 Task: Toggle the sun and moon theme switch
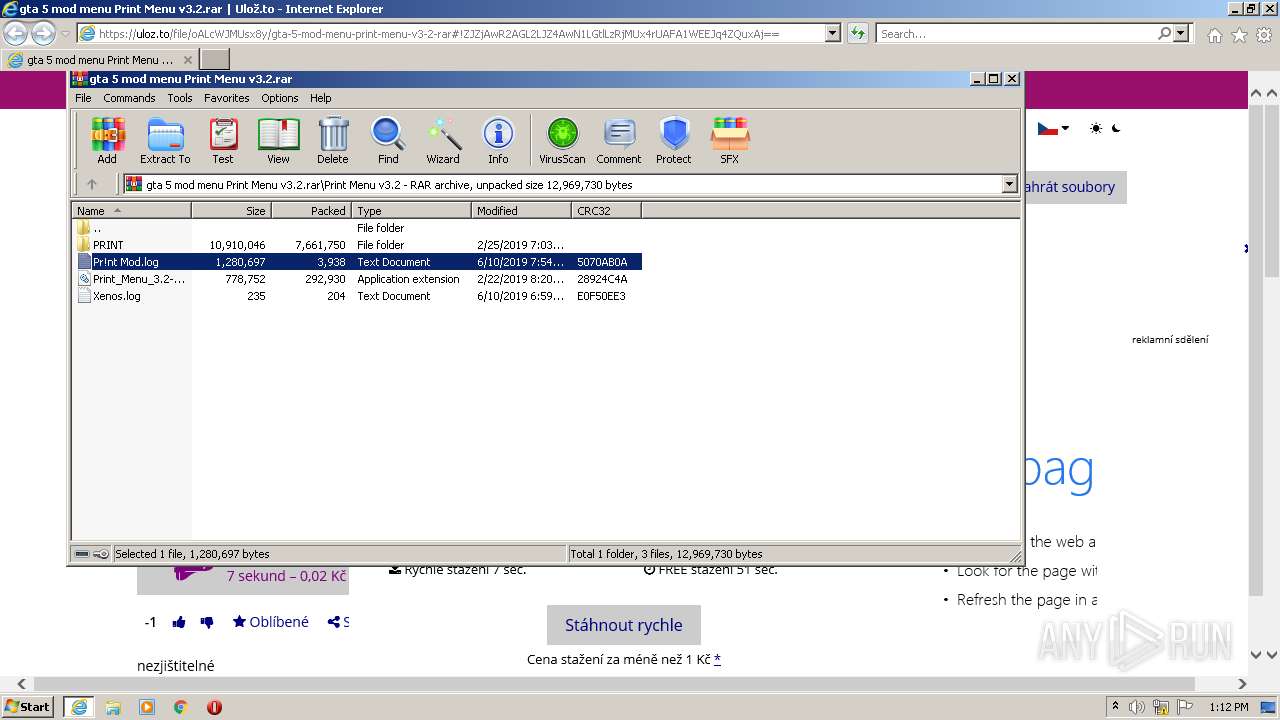1105,128
